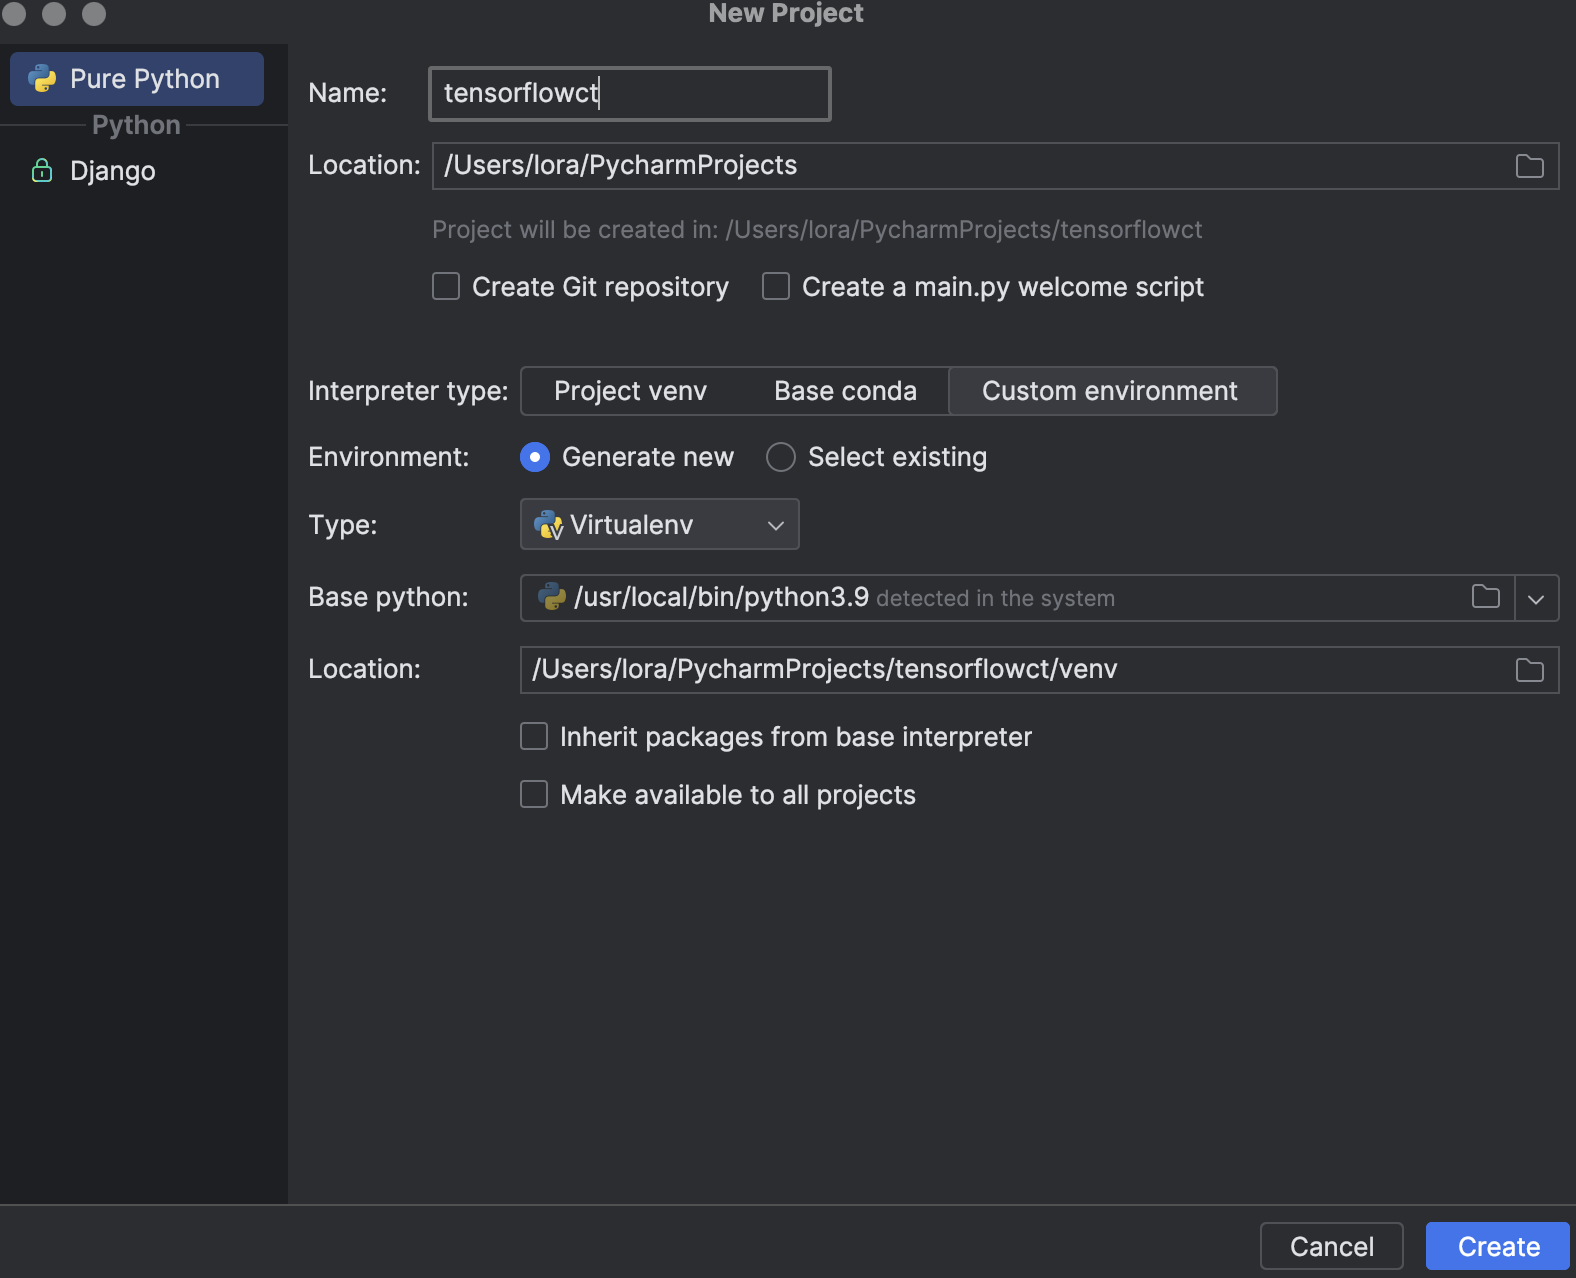Enable Create Git repository checkbox
Screen dimensions: 1576x1278
click(x=446, y=287)
